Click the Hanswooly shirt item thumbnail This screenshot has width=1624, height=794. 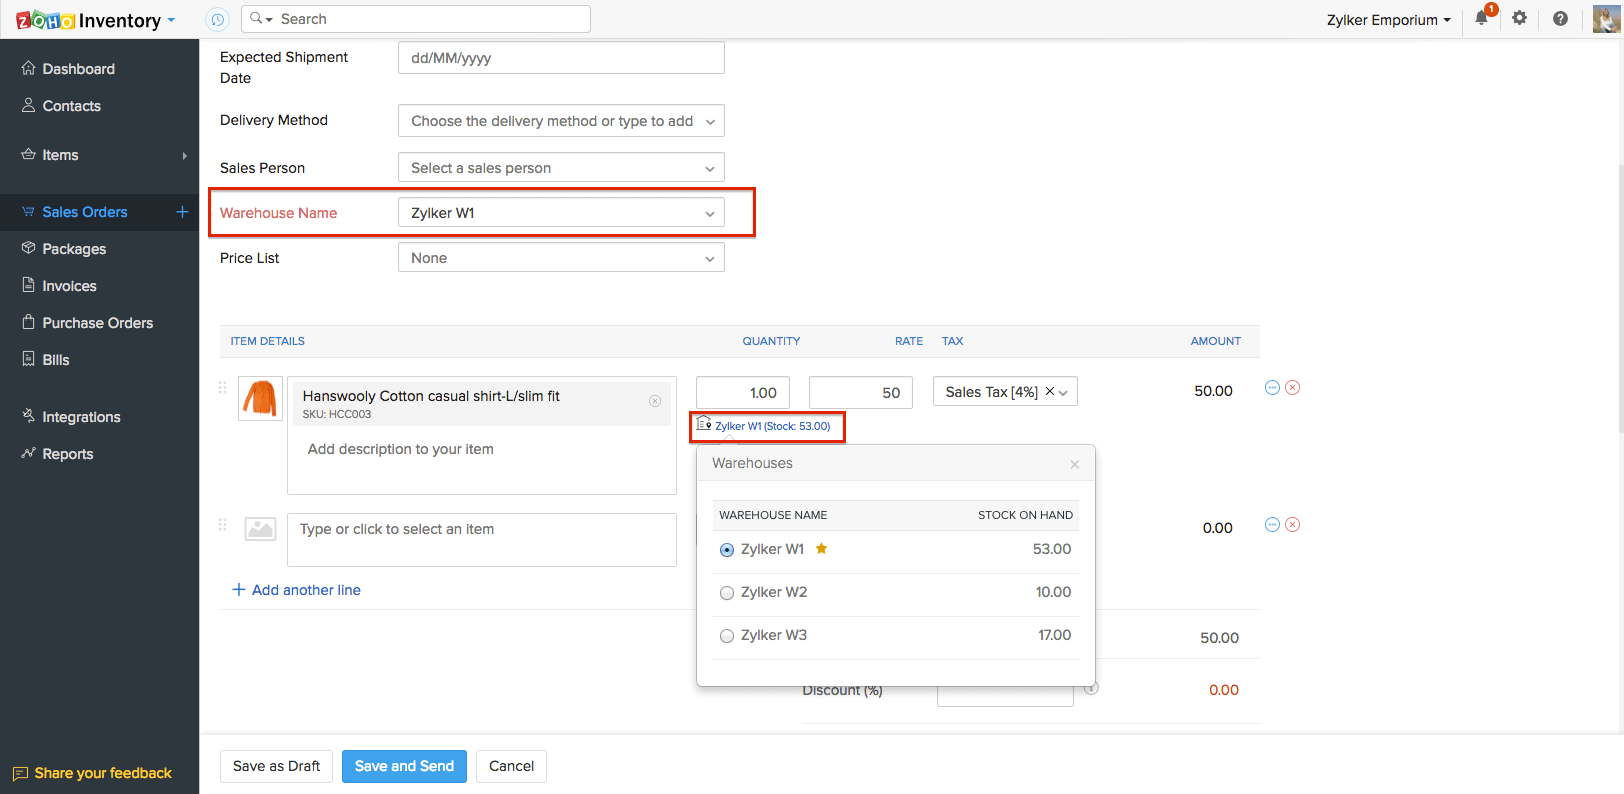point(260,398)
